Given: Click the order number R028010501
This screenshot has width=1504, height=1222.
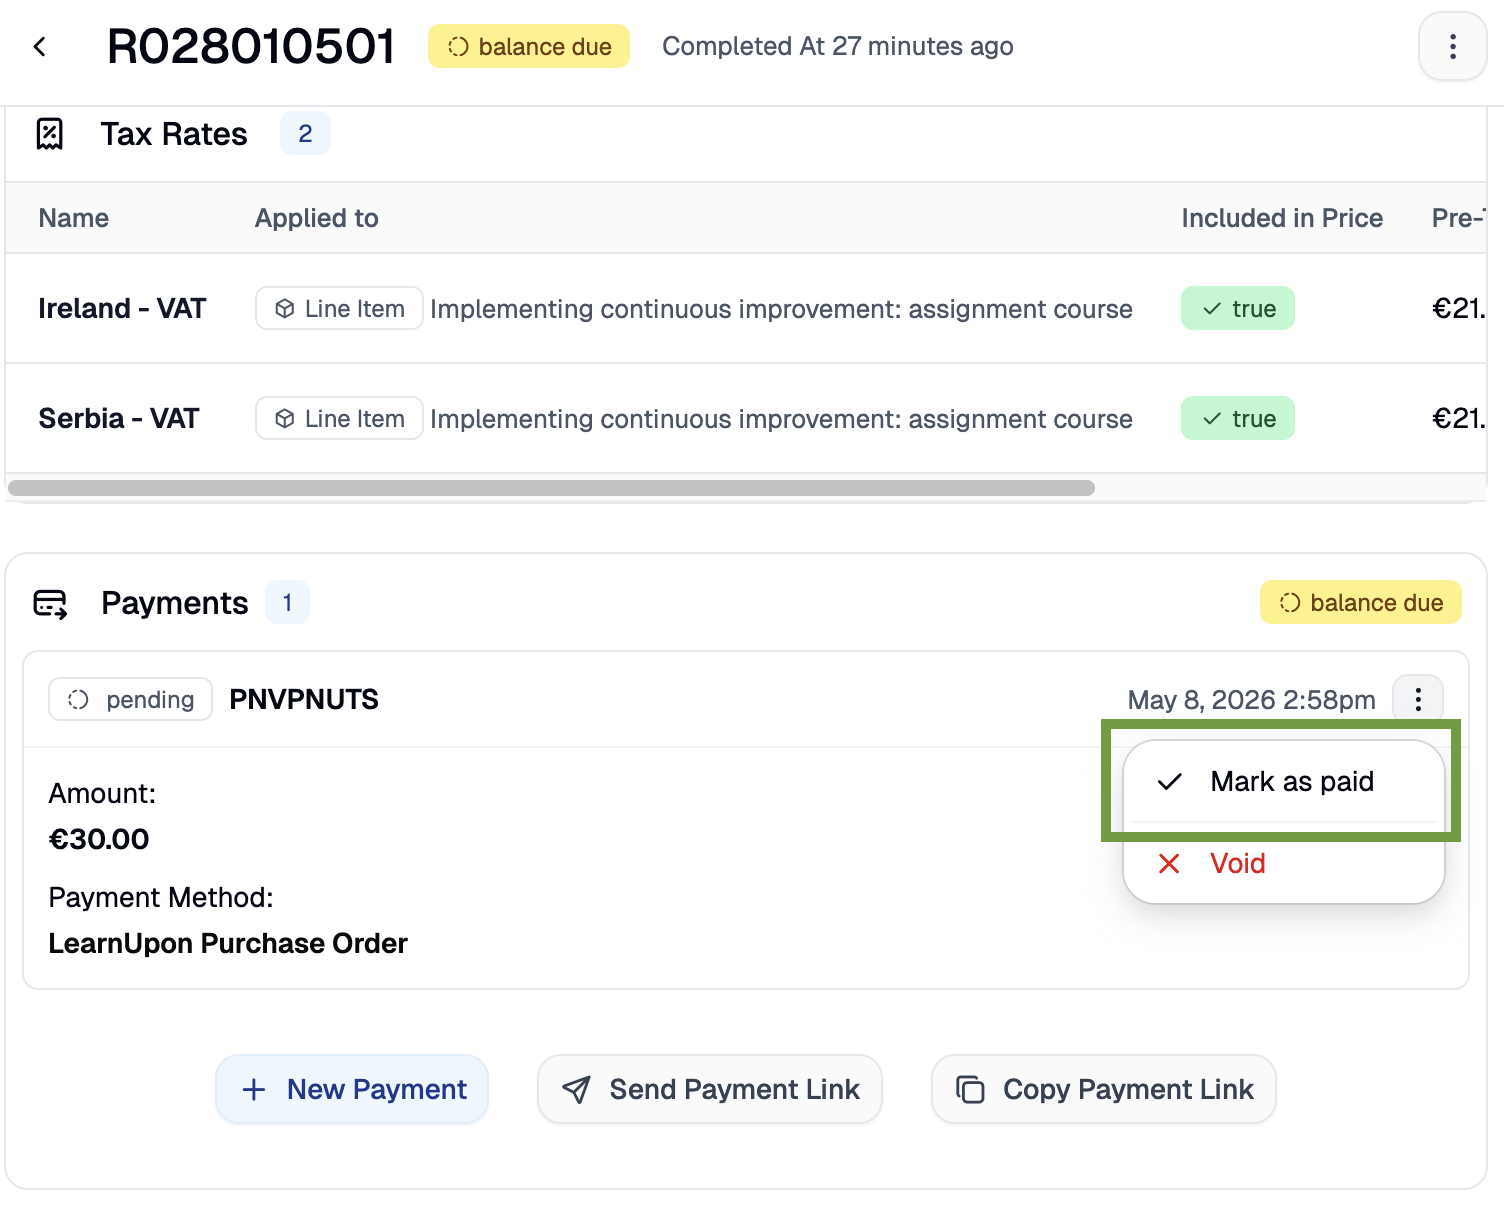Looking at the screenshot, I should 251,46.
